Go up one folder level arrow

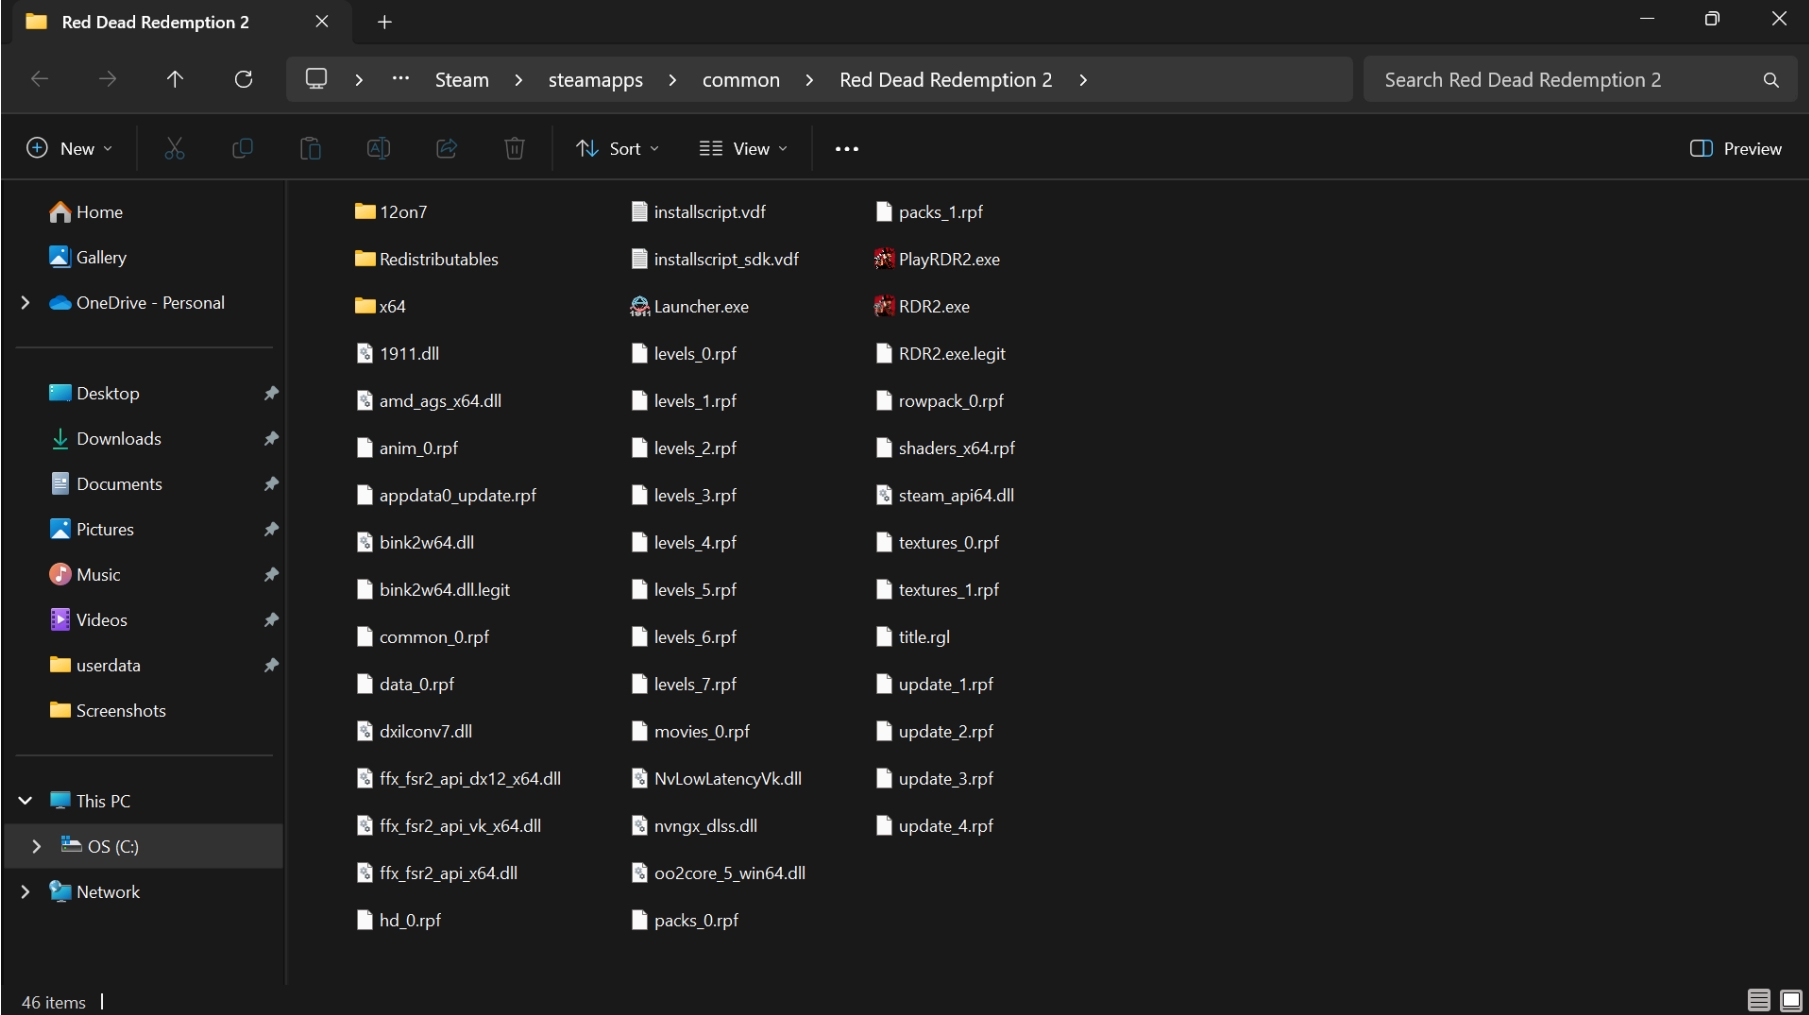point(175,79)
